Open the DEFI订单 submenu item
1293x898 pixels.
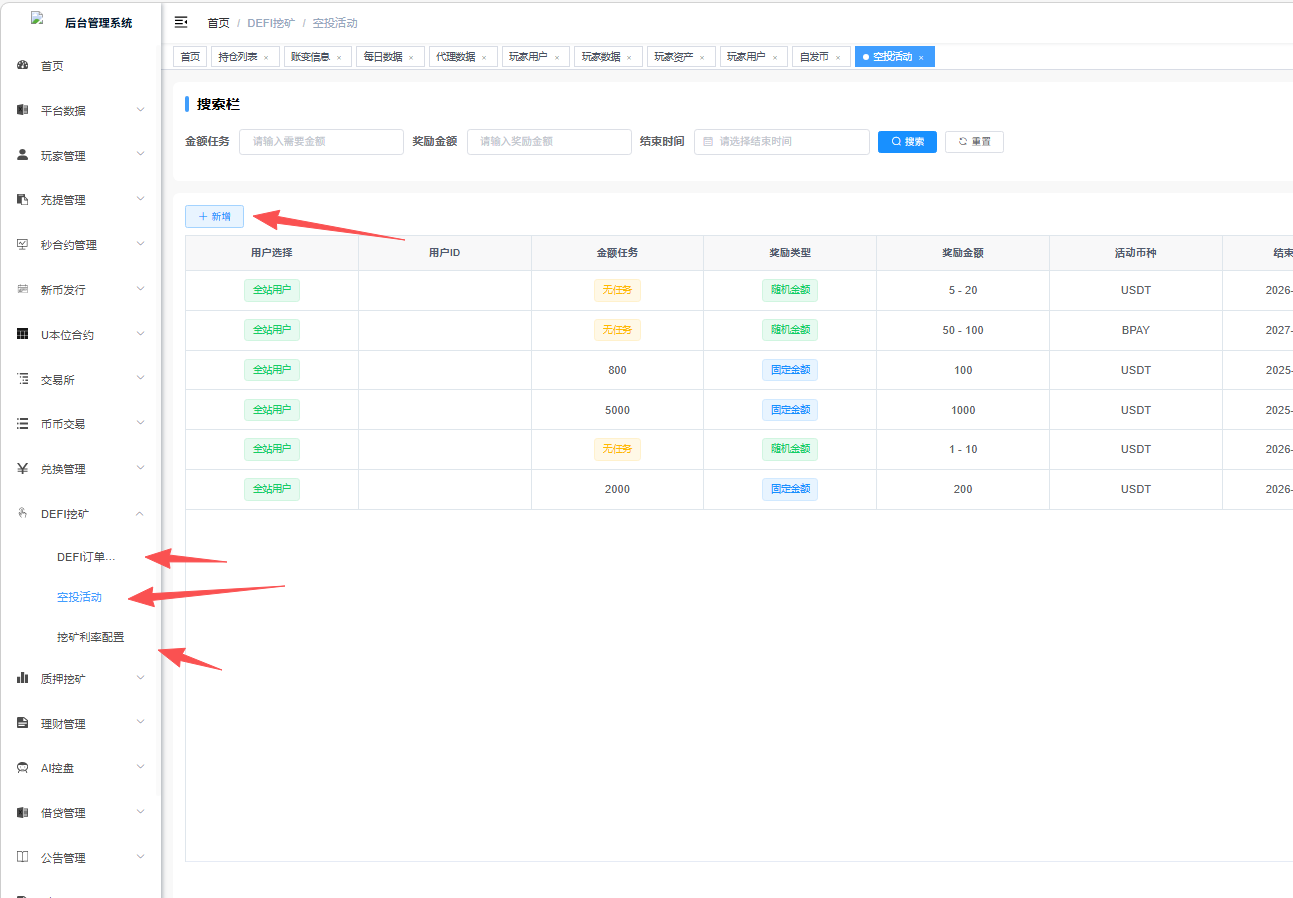click(x=86, y=557)
